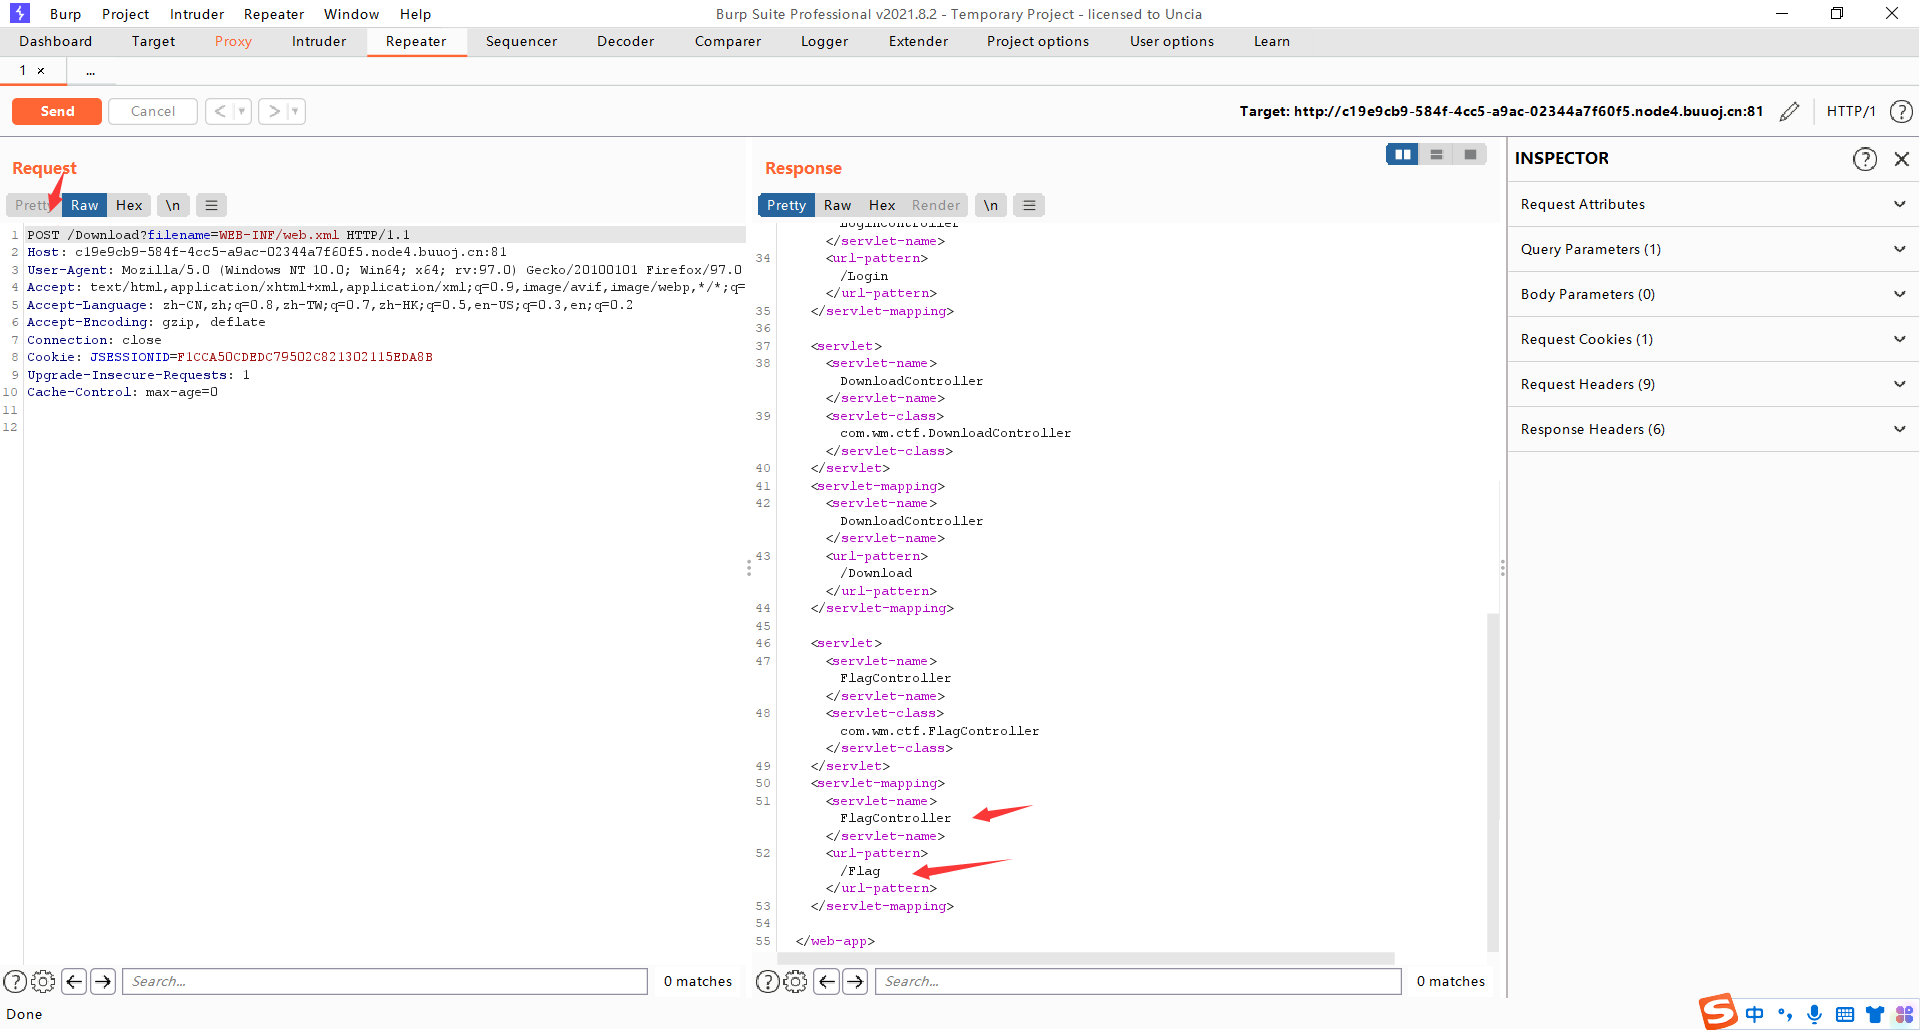Image resolution: width=1920 pixels, height=1030 pixels.
Task: Open request search settings gear
Action: tap(43, 981)
